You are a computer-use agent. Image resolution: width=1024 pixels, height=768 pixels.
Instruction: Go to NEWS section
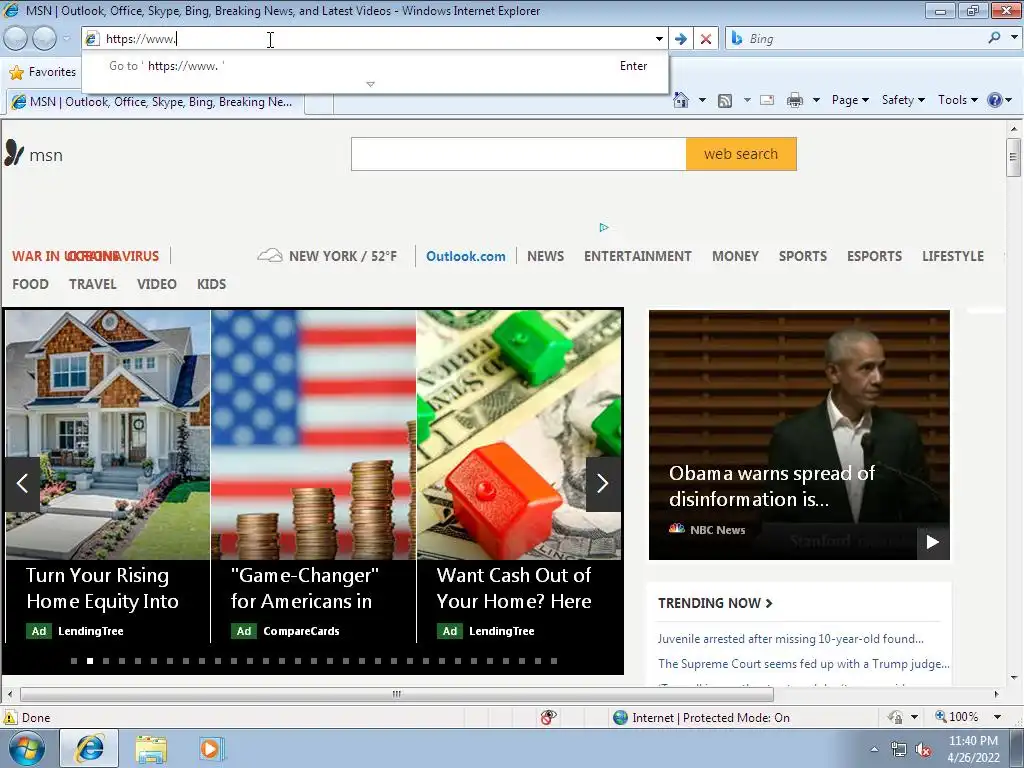(545, 256)
